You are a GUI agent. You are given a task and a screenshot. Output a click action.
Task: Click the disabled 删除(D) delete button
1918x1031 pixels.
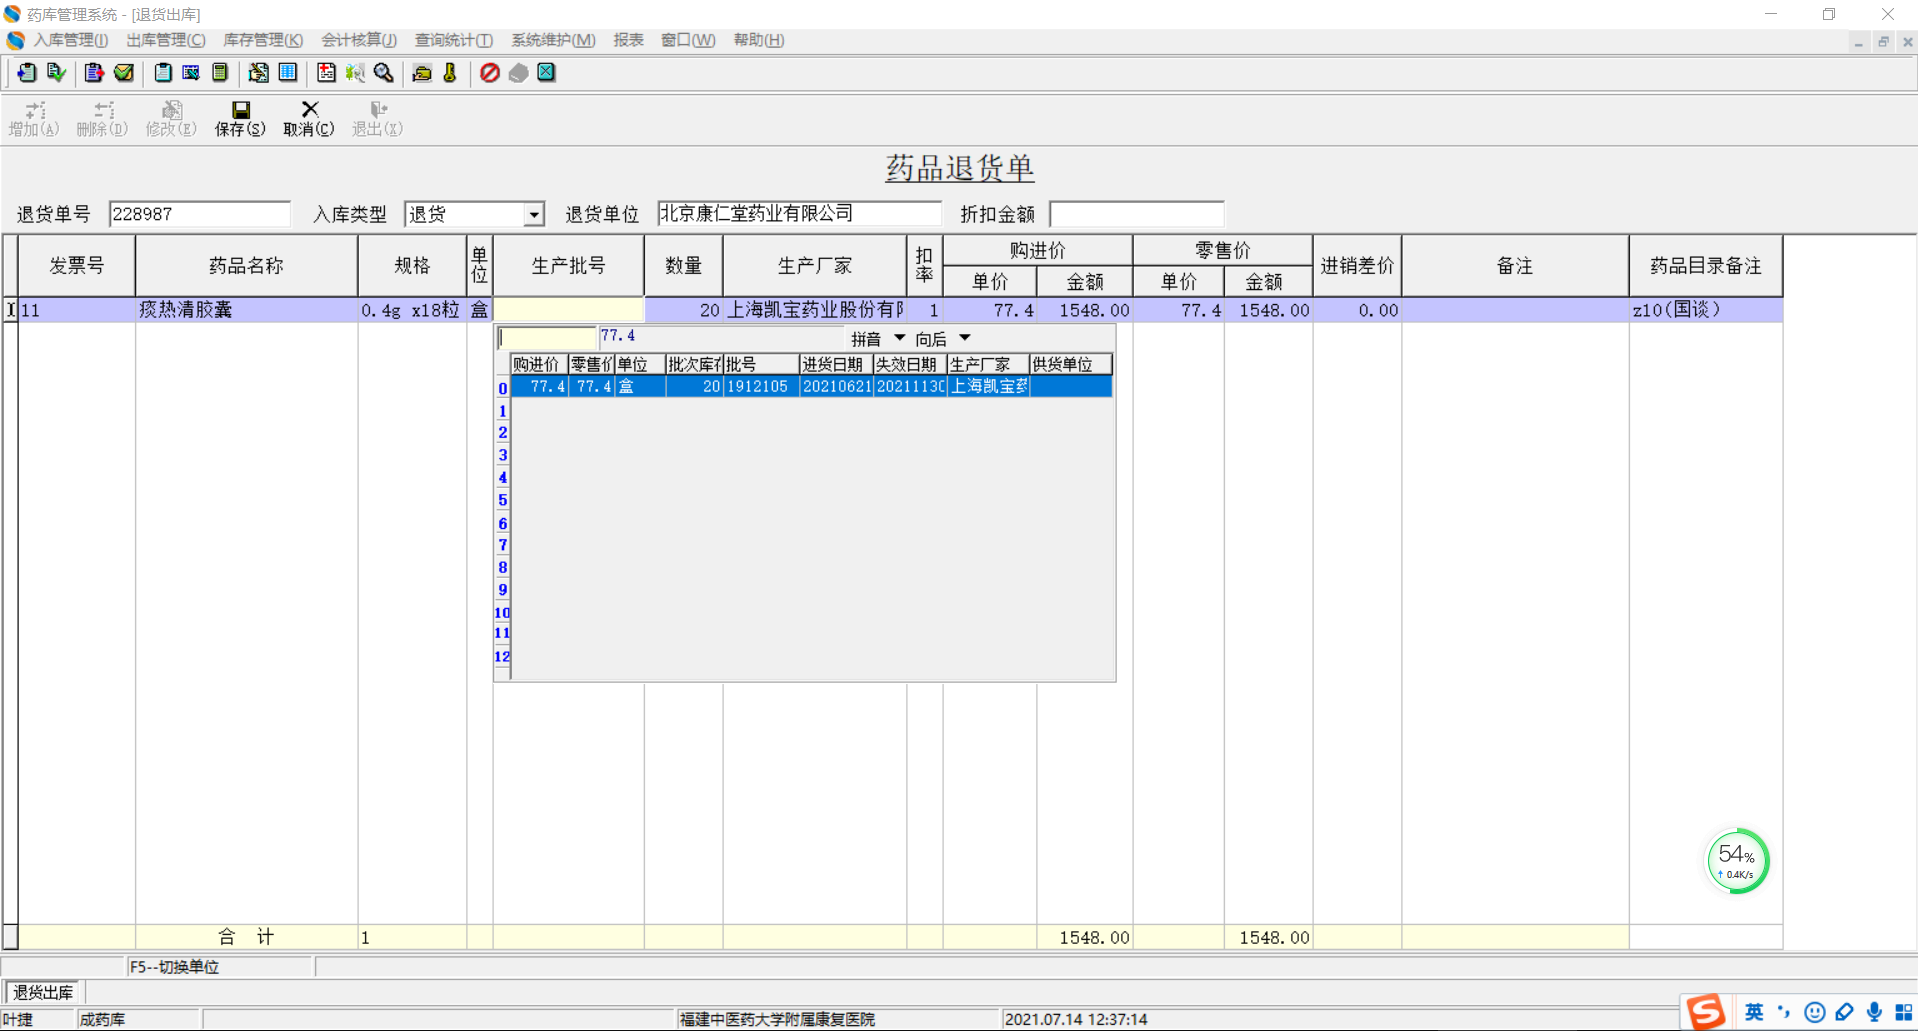(102, 119)
